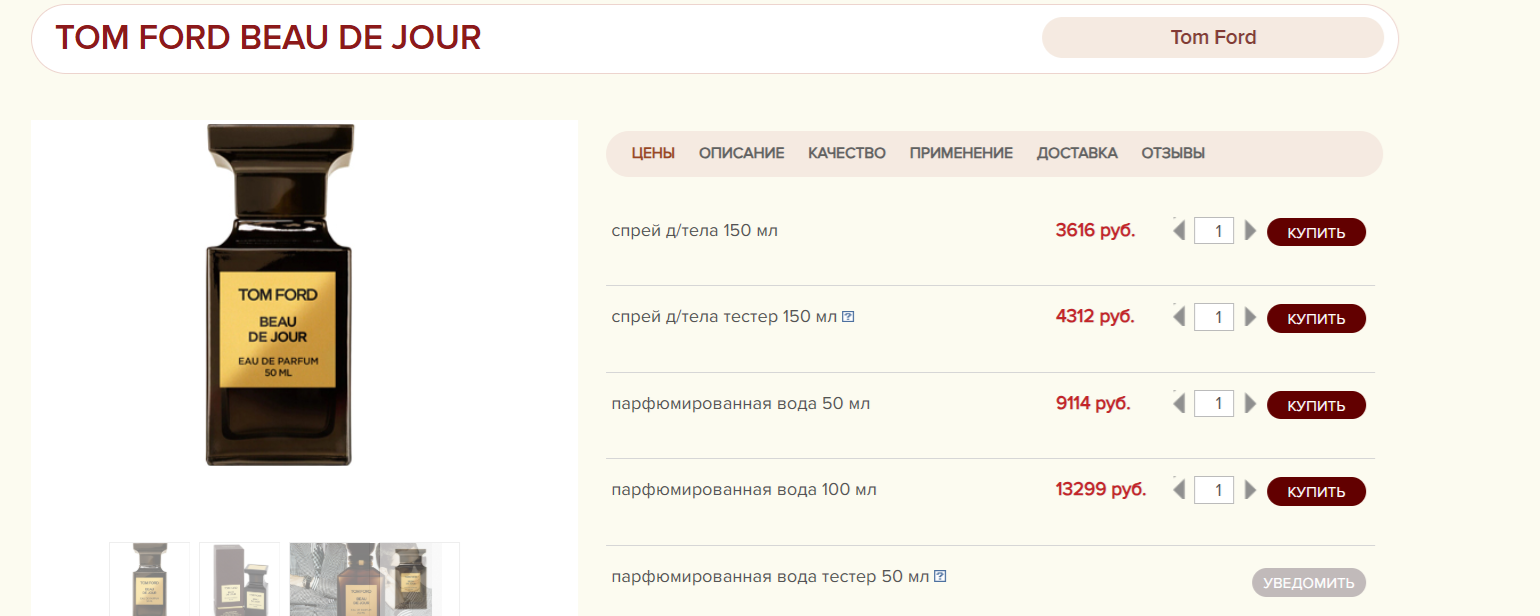1540x616 pixels.
Task: Decrease quantity for парфюмированная вода 100 мл
Action: tap(1179, 490)
